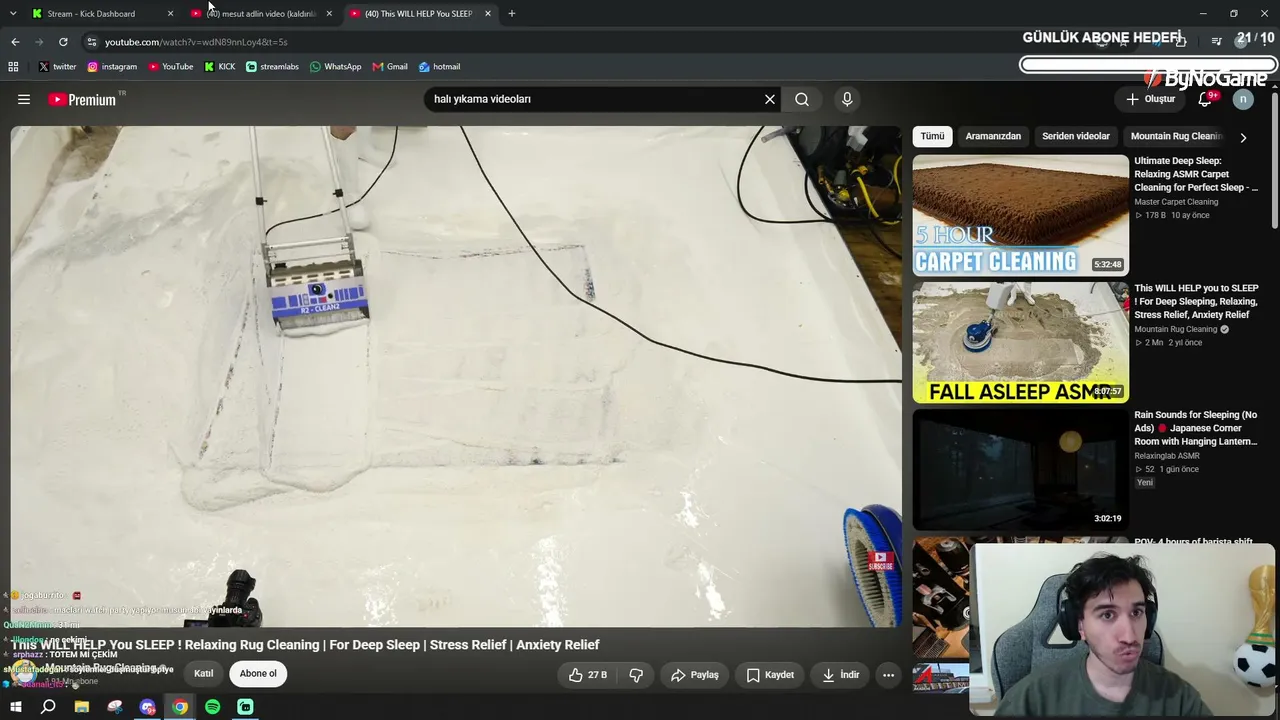Open YouTube notifications bell
This screenshot has width=1280, height=720.
tap(1205, 99)
